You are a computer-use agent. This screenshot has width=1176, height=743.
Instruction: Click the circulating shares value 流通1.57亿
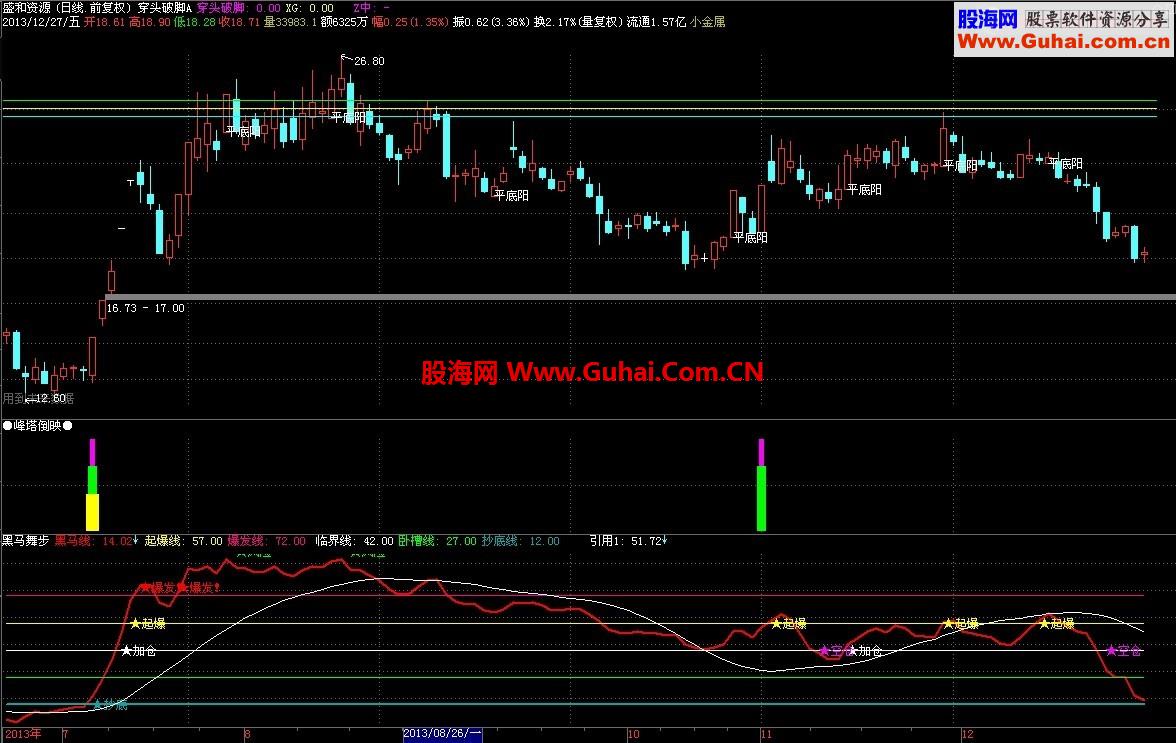pyautogui.click(x=657, y=22)
